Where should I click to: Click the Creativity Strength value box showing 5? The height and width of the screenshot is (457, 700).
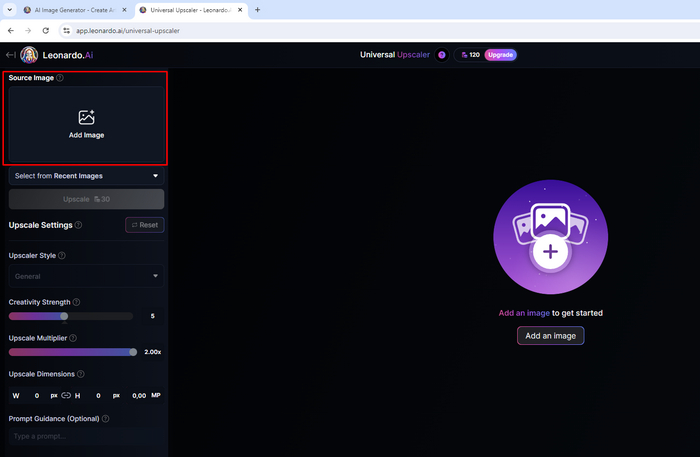point(153,316)
